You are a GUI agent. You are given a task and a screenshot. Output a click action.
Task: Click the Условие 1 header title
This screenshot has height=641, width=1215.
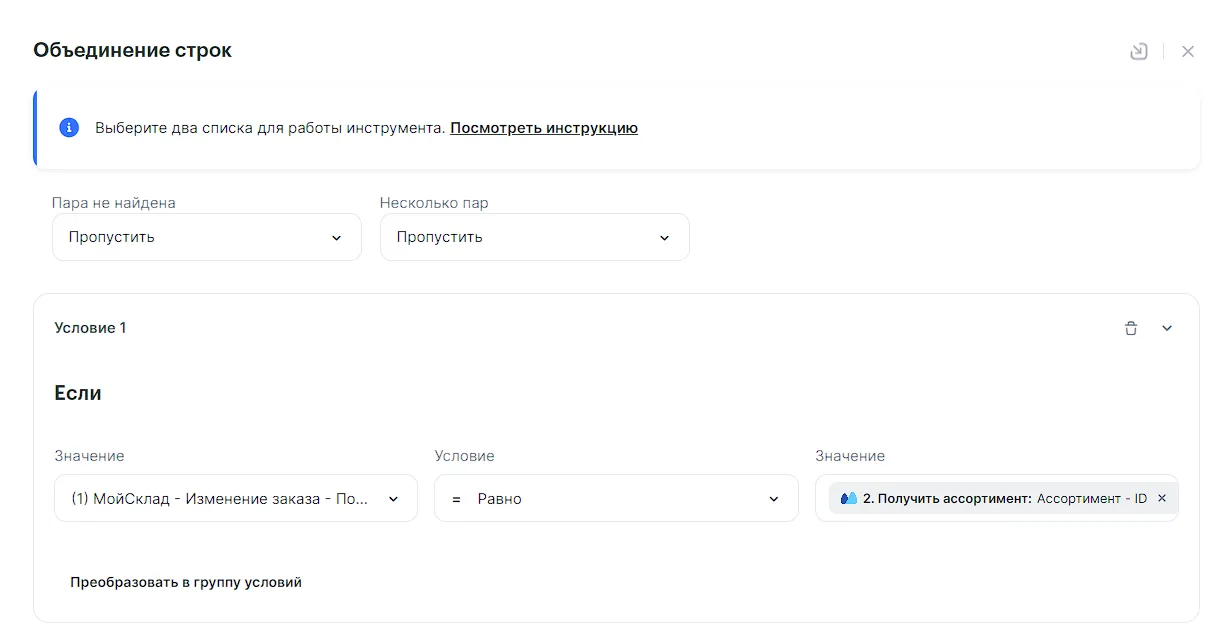[x=90, y=328]
